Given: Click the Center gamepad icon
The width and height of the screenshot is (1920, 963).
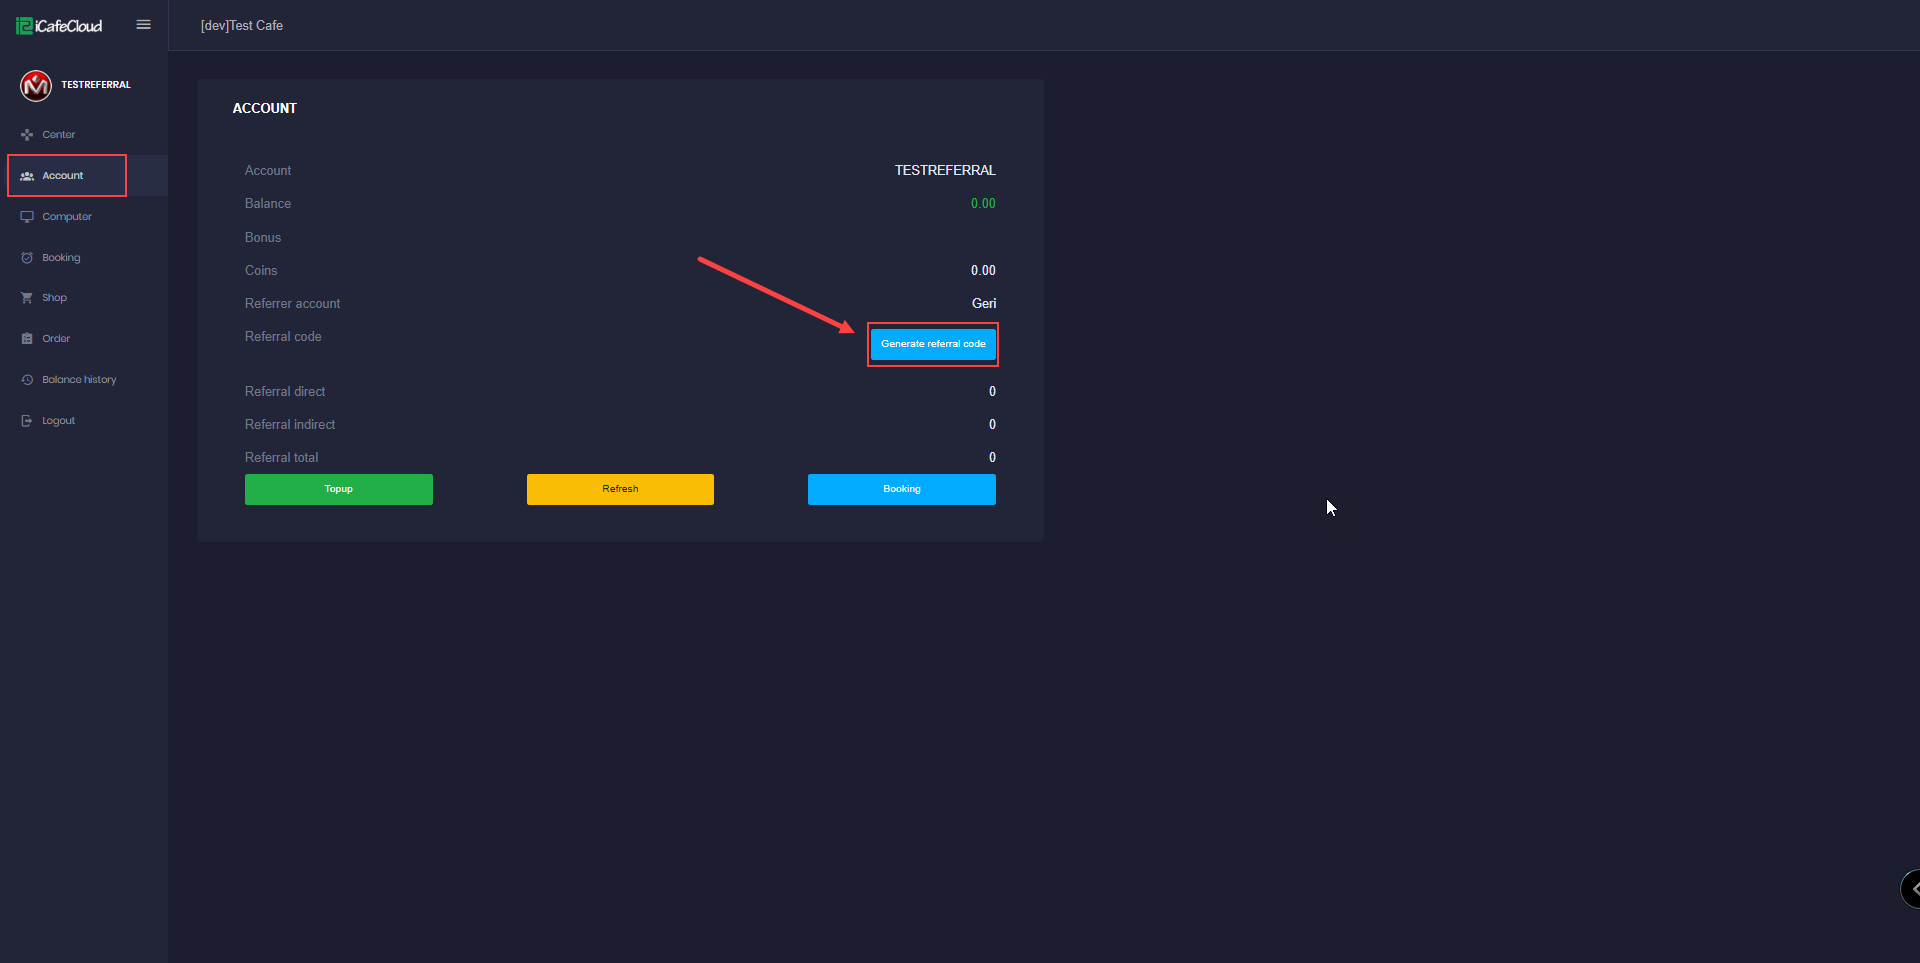Looking at the screenshot, I should (x=27, y=135).
